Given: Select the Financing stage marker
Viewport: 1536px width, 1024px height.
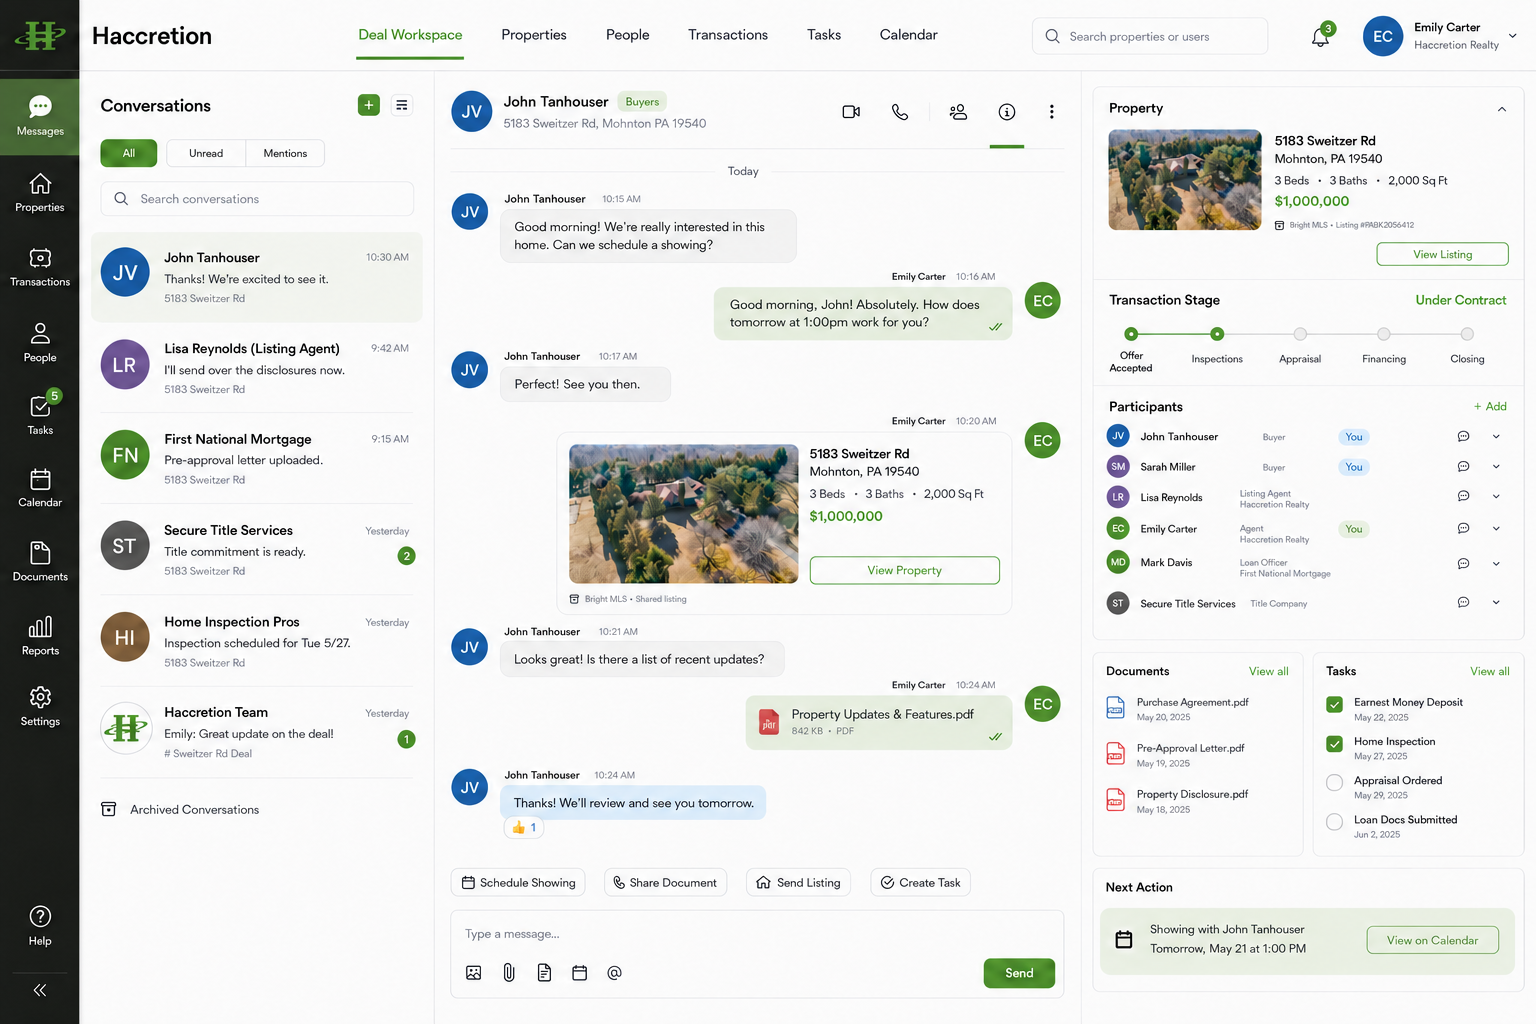Looking at the screenshot, I should [1383, 335].
